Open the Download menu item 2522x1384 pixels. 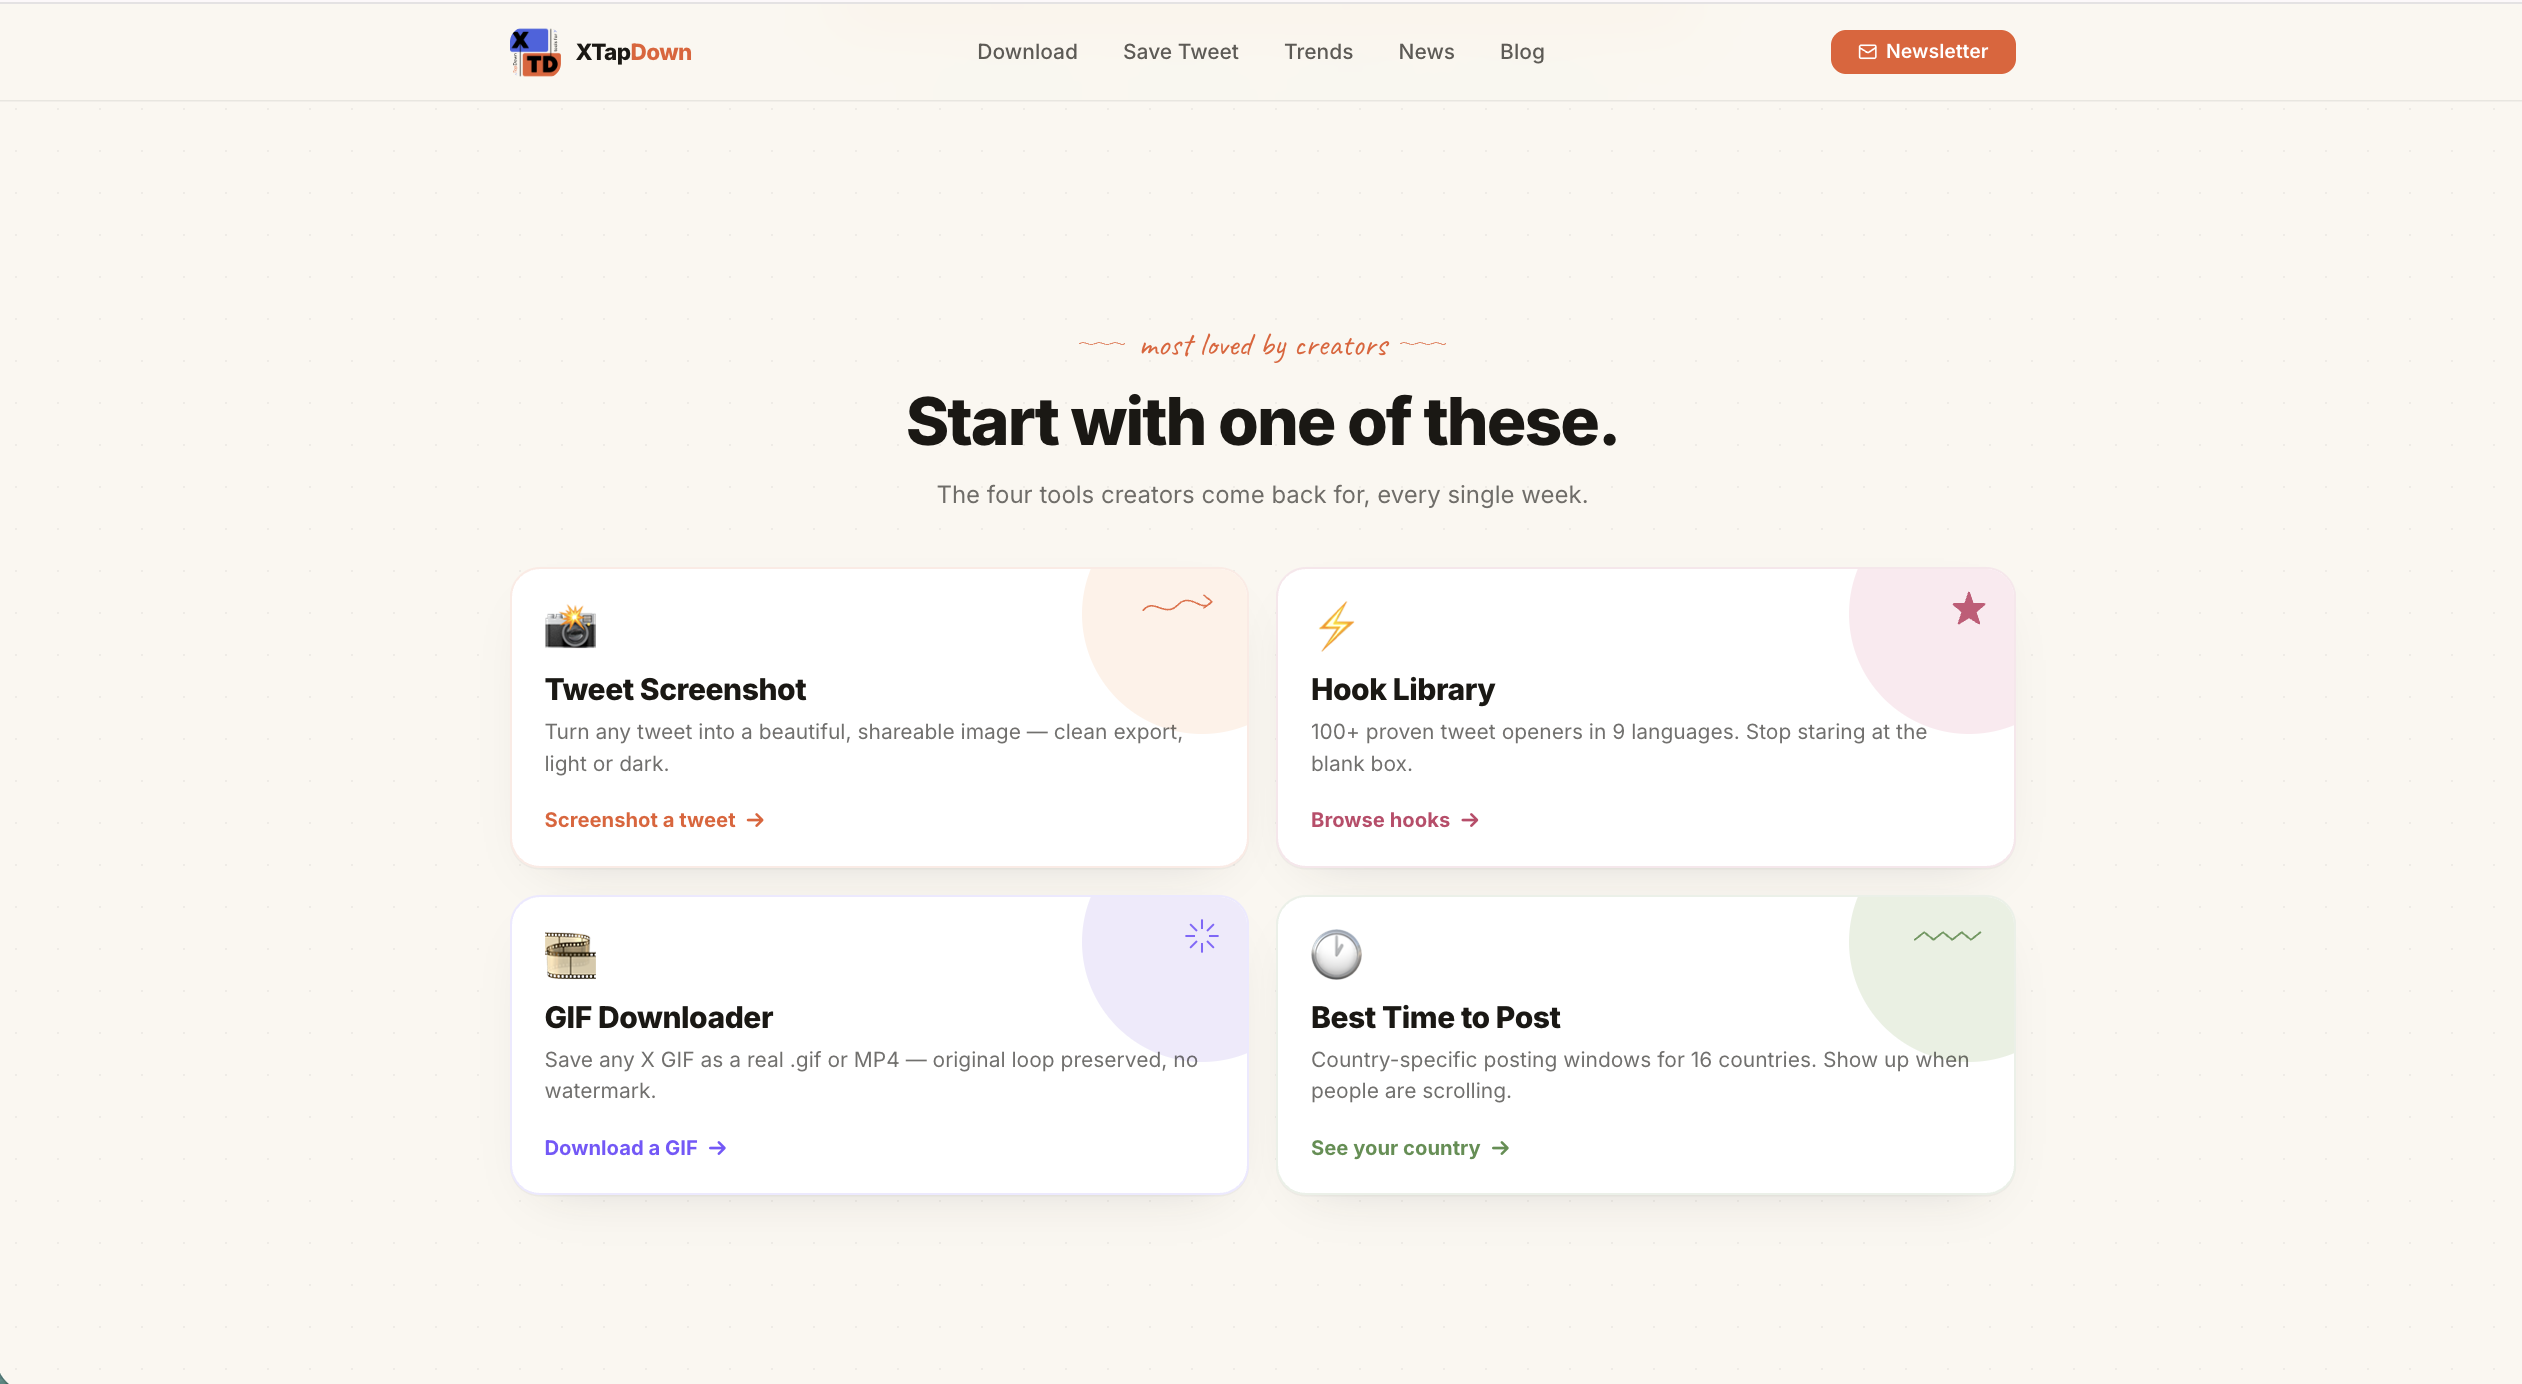point(1027,52)
